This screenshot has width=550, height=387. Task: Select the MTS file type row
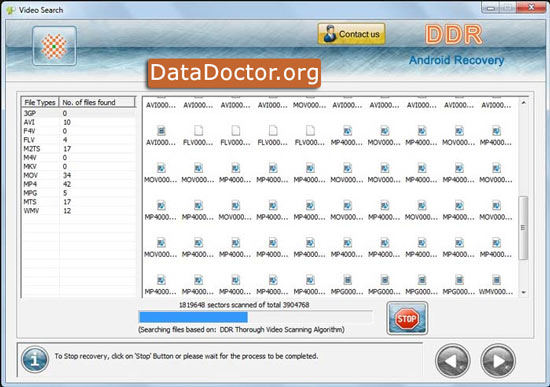point(79,202)
